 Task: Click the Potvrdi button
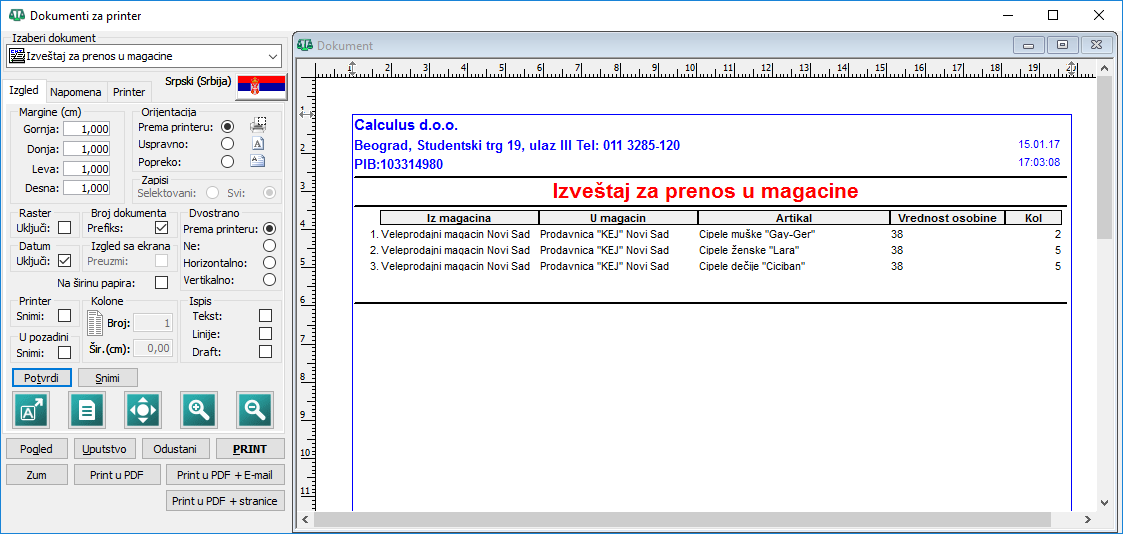[42, 377]
